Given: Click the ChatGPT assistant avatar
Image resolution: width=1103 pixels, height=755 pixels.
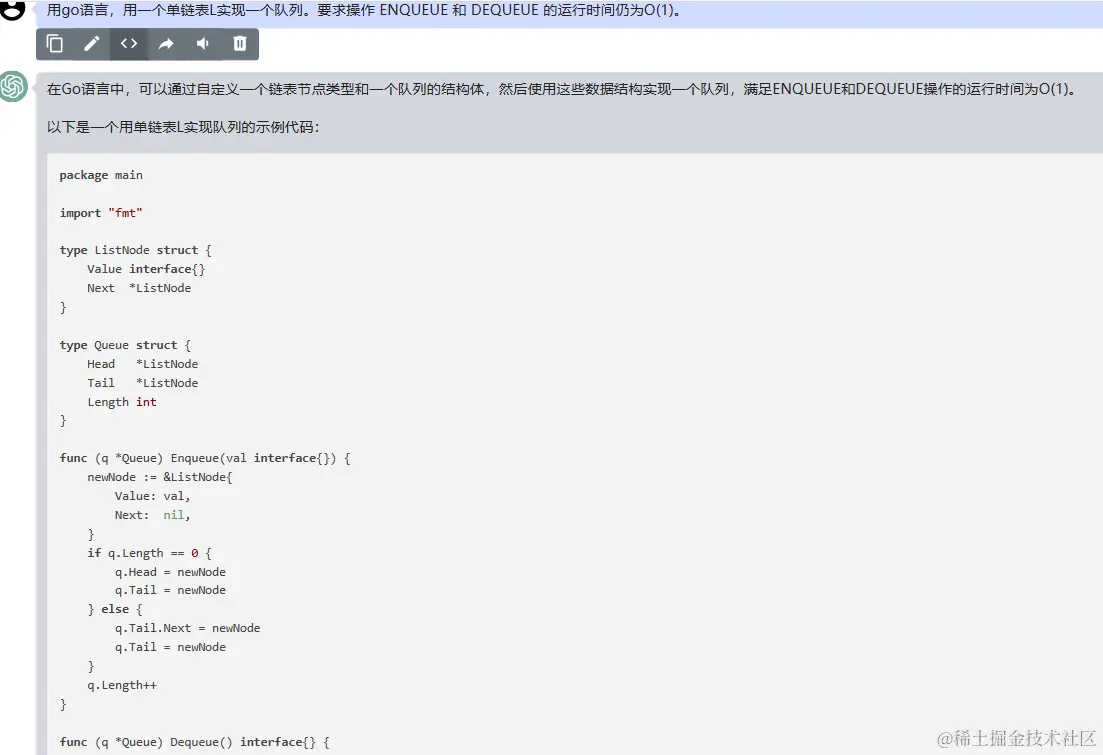Looking at the screenshot, I should [13, 87].
